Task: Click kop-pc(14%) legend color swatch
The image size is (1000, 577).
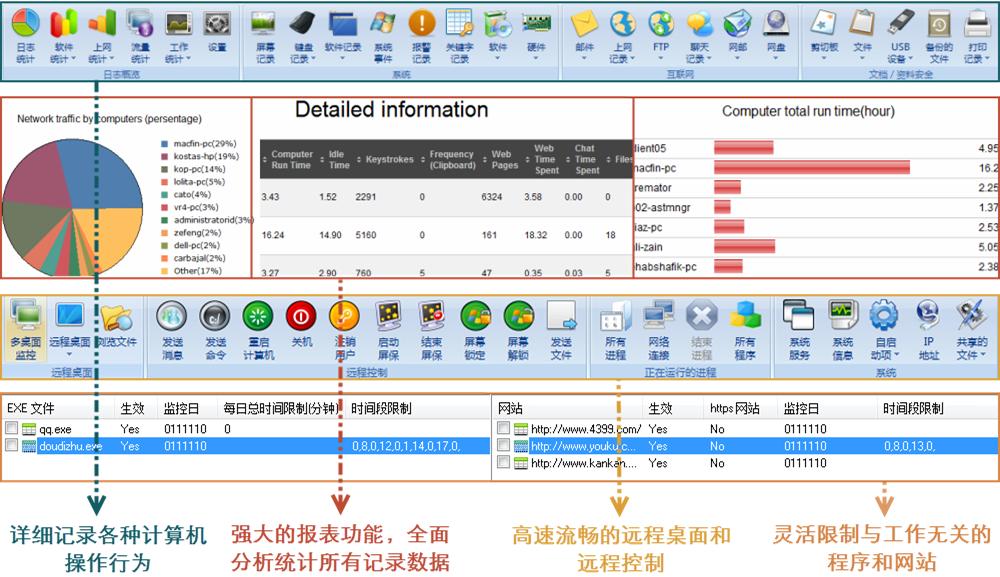Action: [x=165, y=169]
